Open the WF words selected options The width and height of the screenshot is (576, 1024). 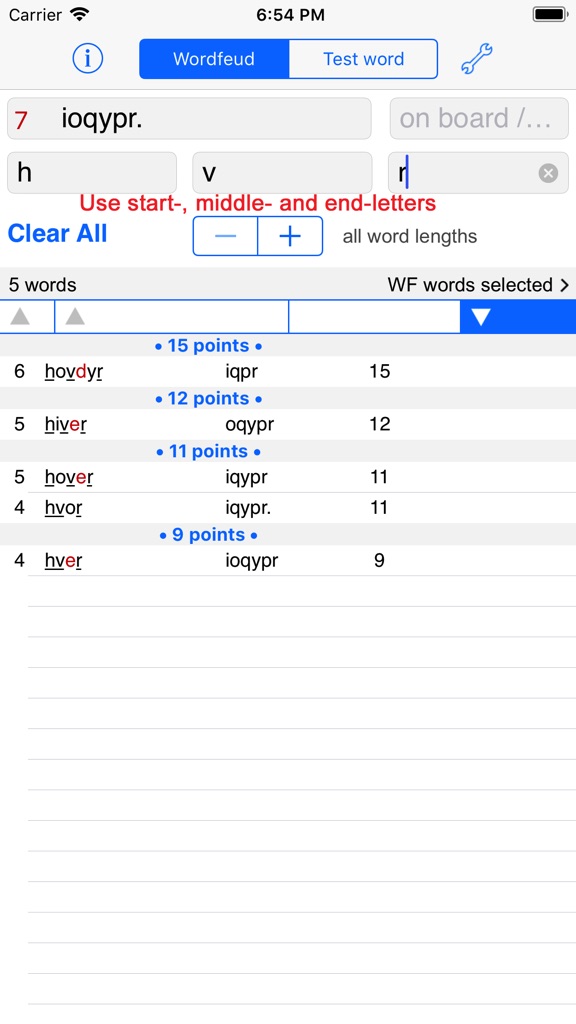point(477,284)
